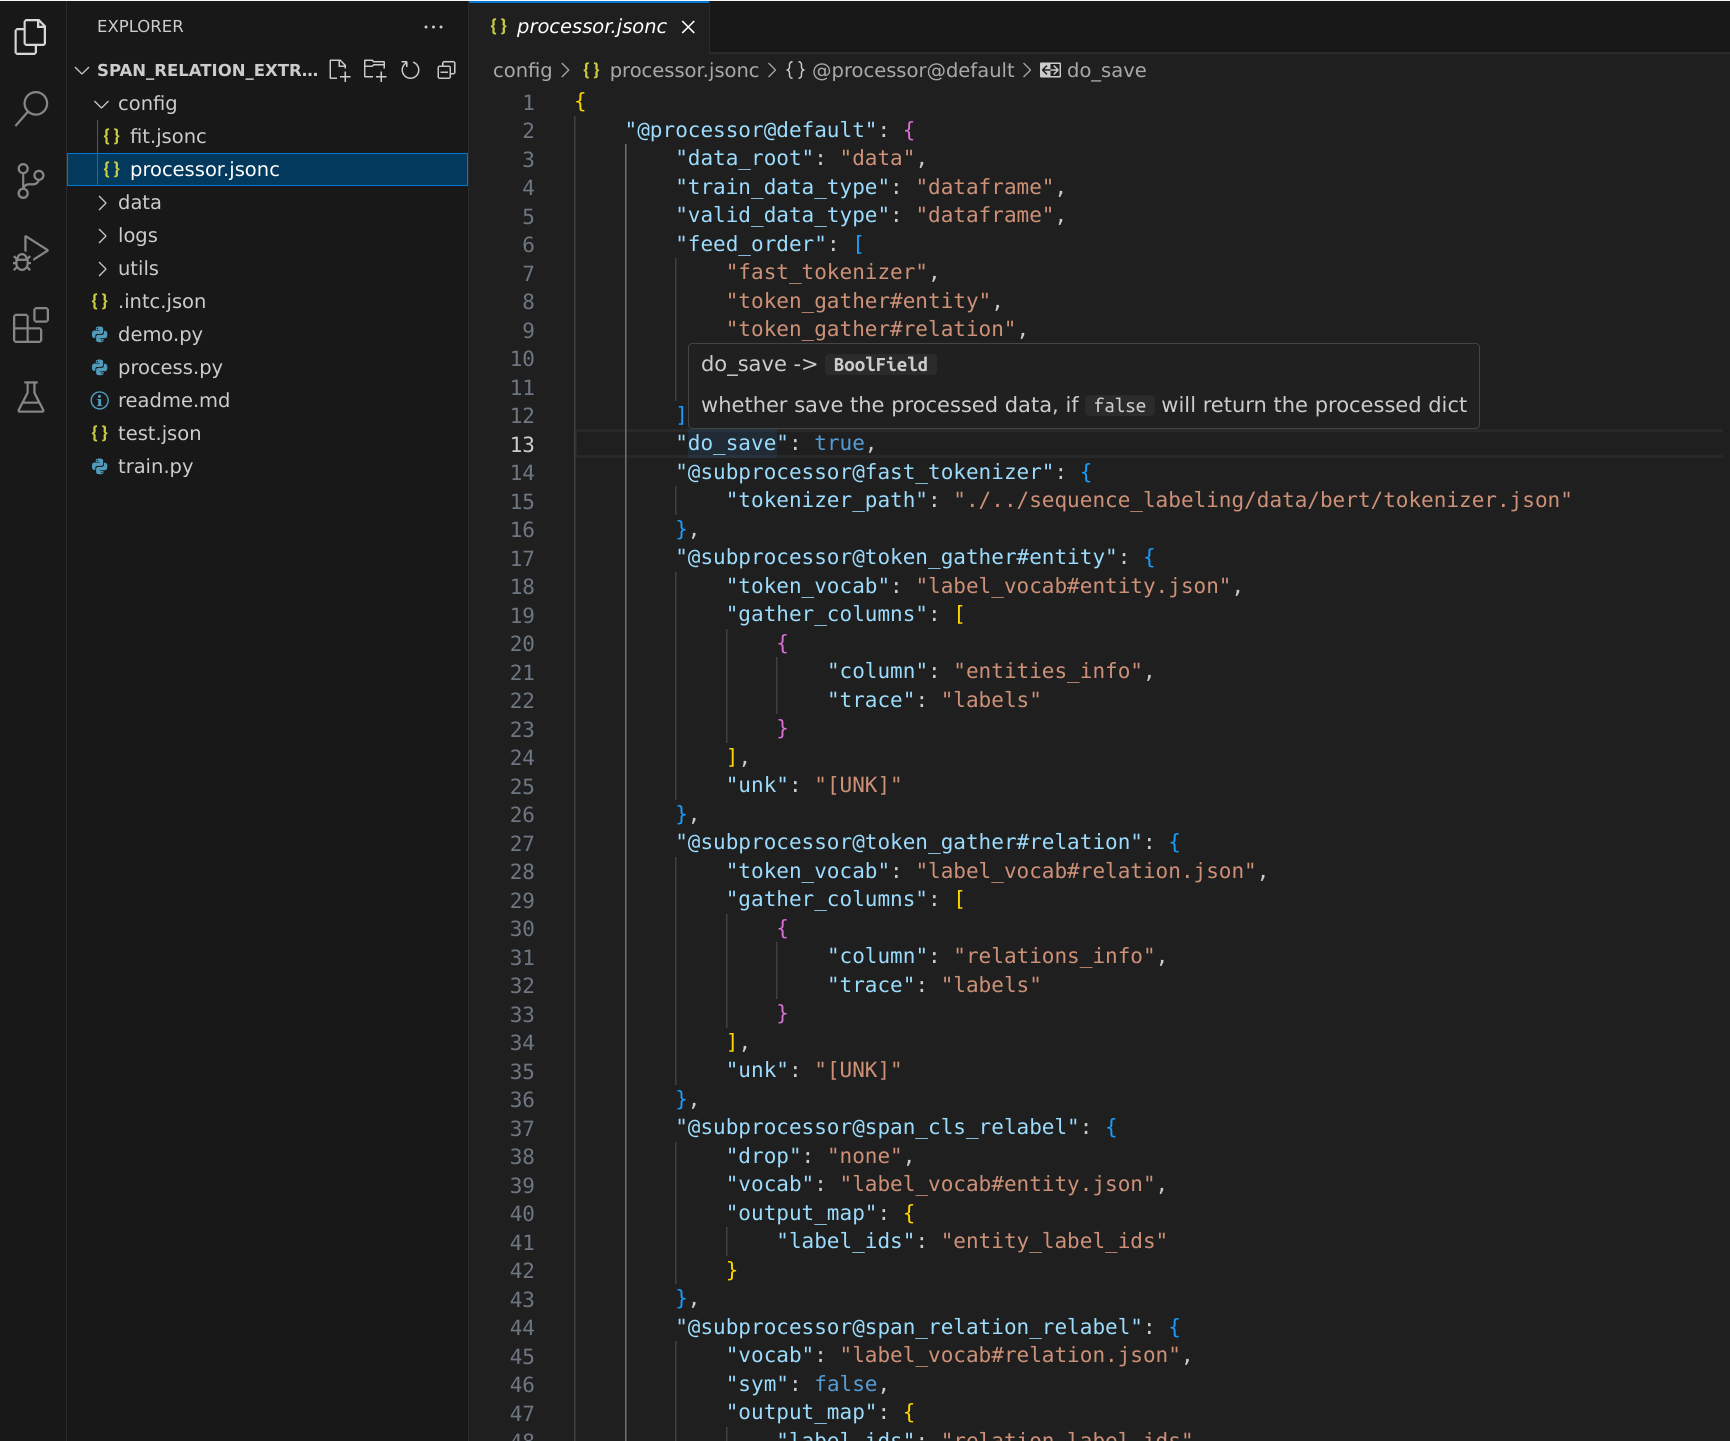Click "fast_tokenizer" entry on line 7
This screenshot has height=1441, width=1730.
coord(827,272)
